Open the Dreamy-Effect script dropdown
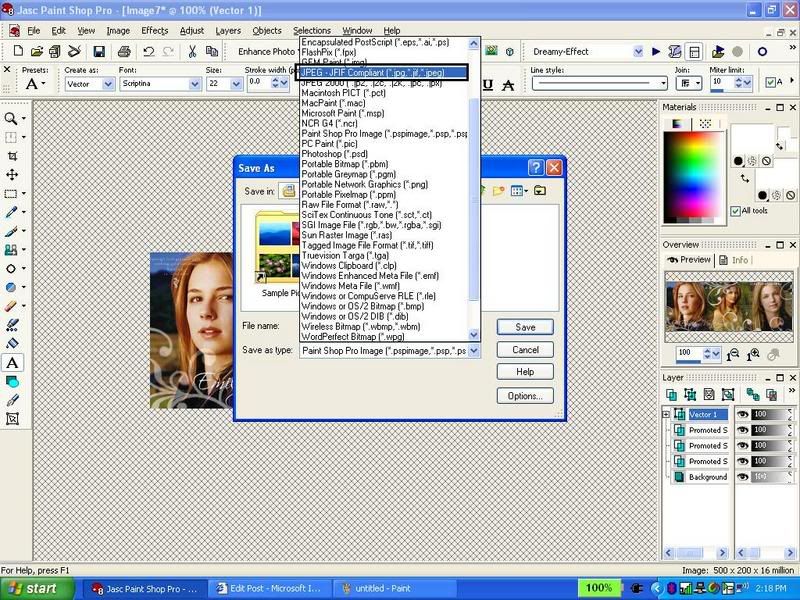800x600 pixels. coord(638,52)
